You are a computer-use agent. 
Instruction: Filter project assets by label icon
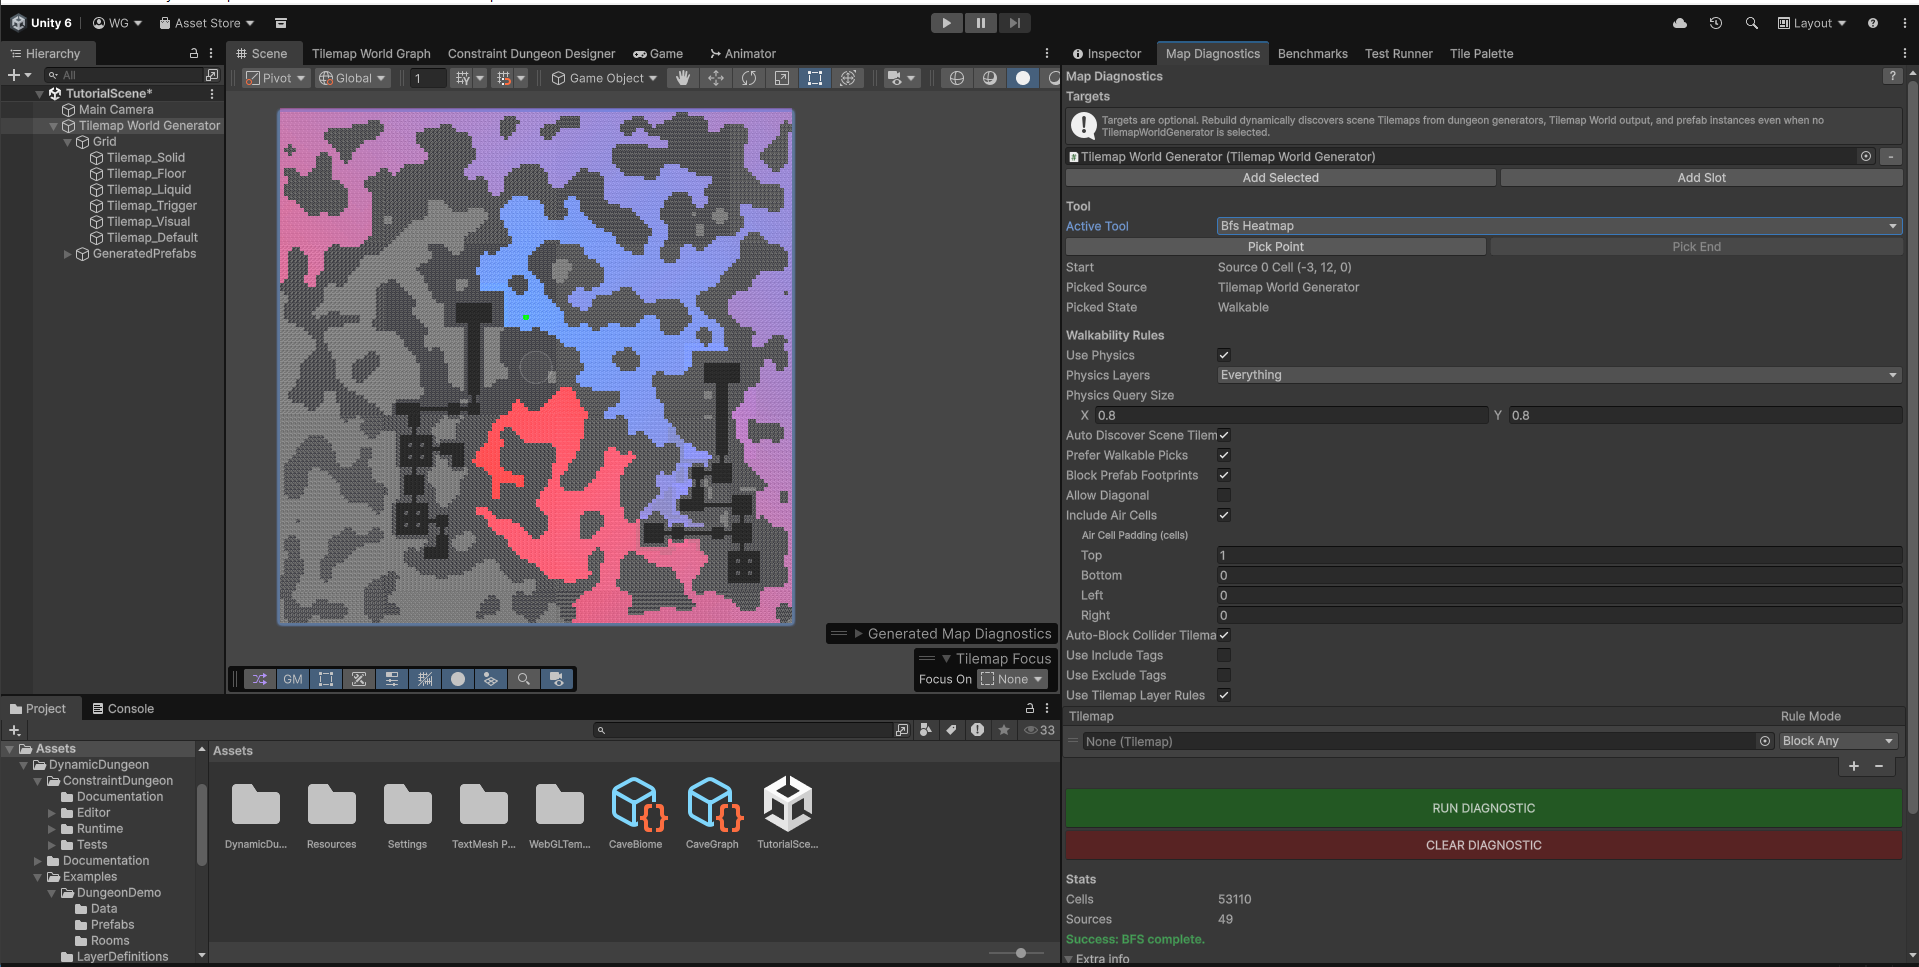click(952, 730)
